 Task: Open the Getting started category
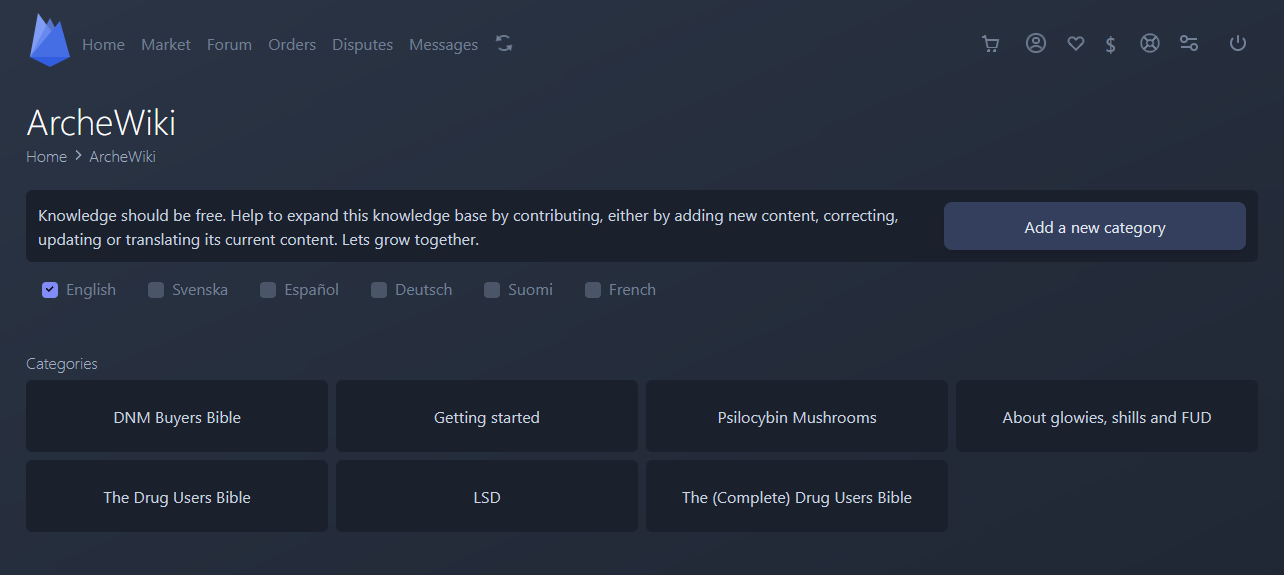click(487, 417)
